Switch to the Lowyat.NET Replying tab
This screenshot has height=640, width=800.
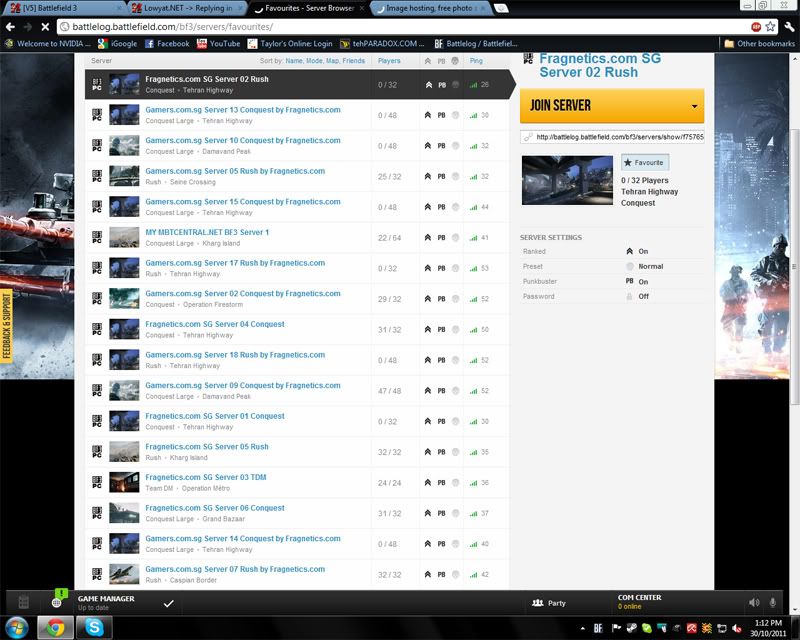[x=186, y=8]
